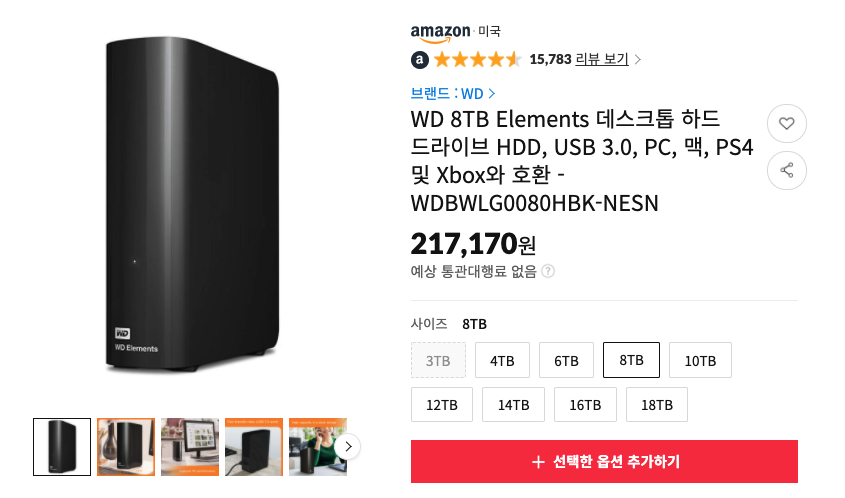This screenshot has height=498, width=845.
Task: Click the circular 'a' Amazon rating badge
Action: [x=420, y=59]
